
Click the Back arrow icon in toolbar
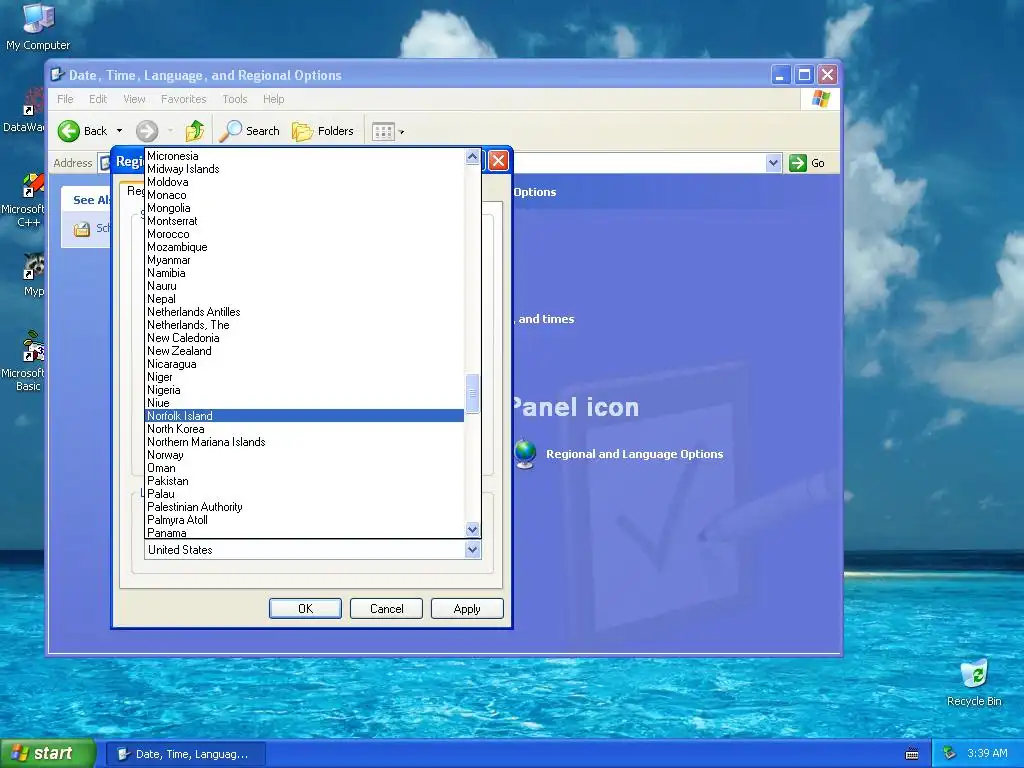click(x=69, y=131)
